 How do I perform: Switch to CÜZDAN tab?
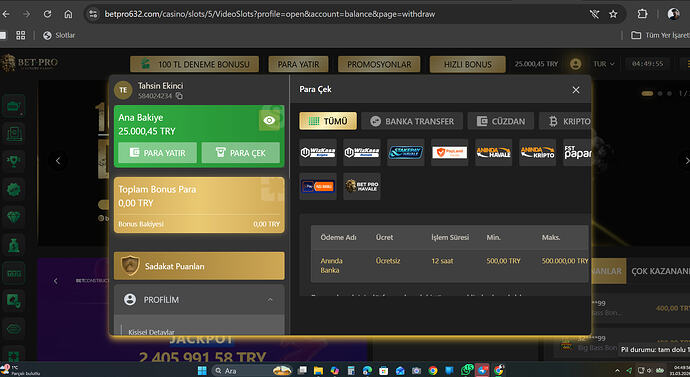501,121
